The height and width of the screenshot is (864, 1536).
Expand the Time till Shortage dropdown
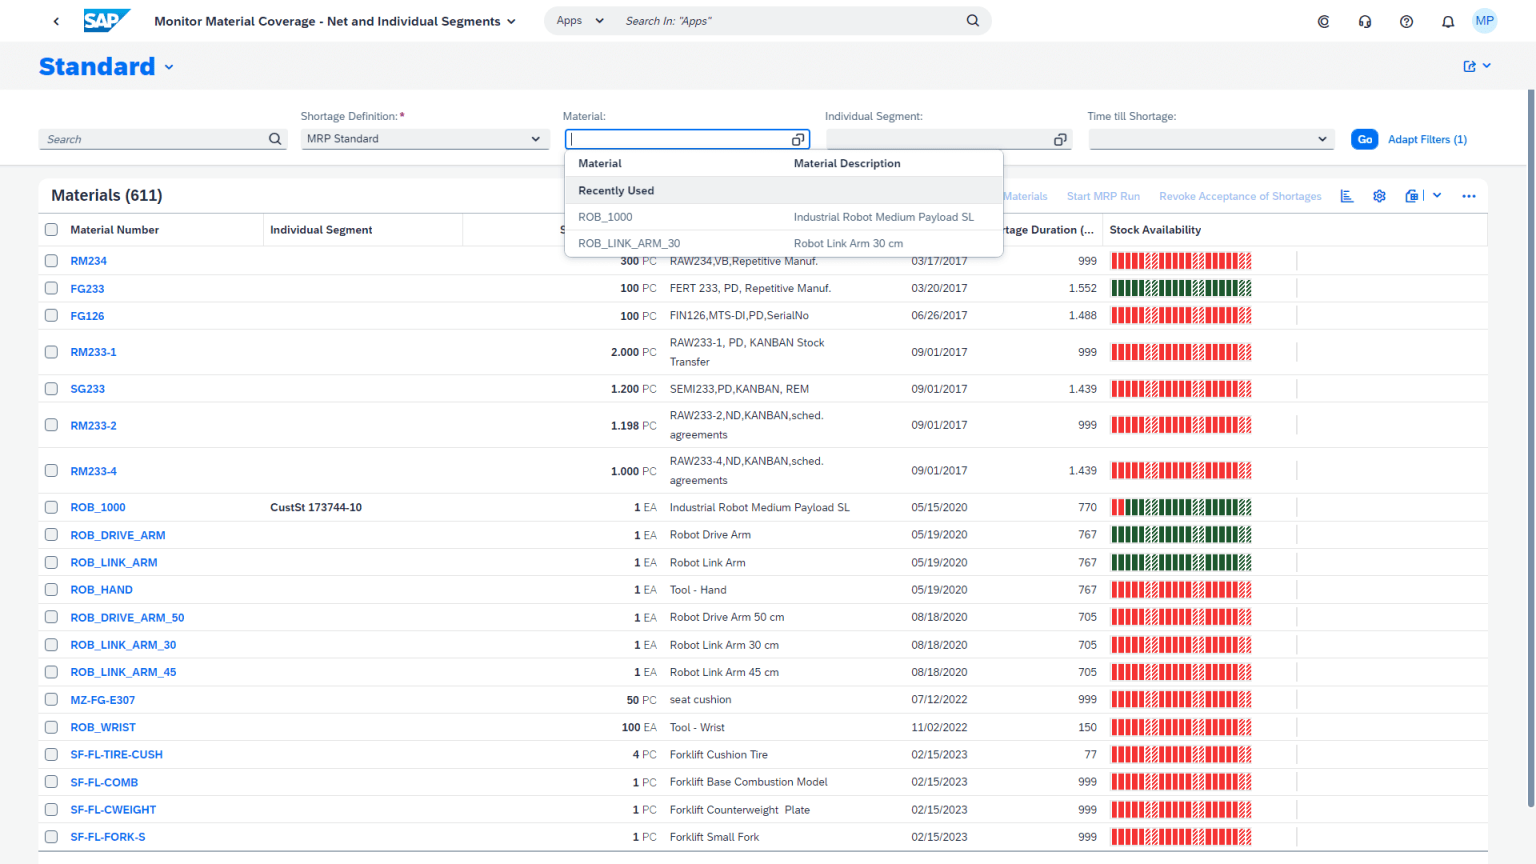click(x=1211, y=138)
